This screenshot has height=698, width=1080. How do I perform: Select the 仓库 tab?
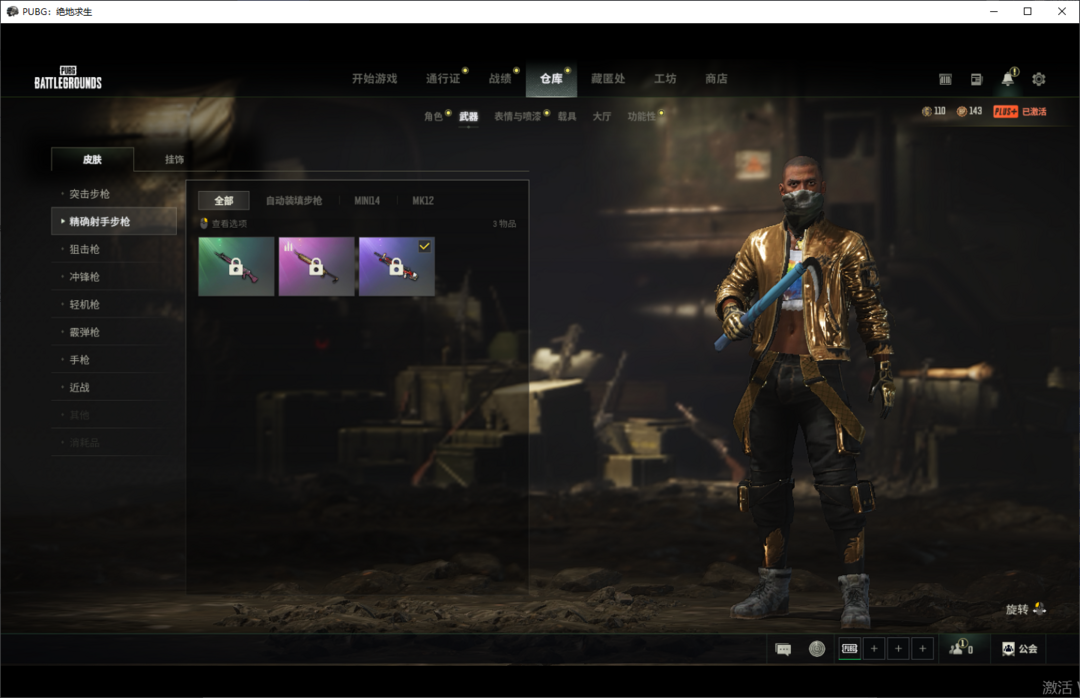(551, 79)
